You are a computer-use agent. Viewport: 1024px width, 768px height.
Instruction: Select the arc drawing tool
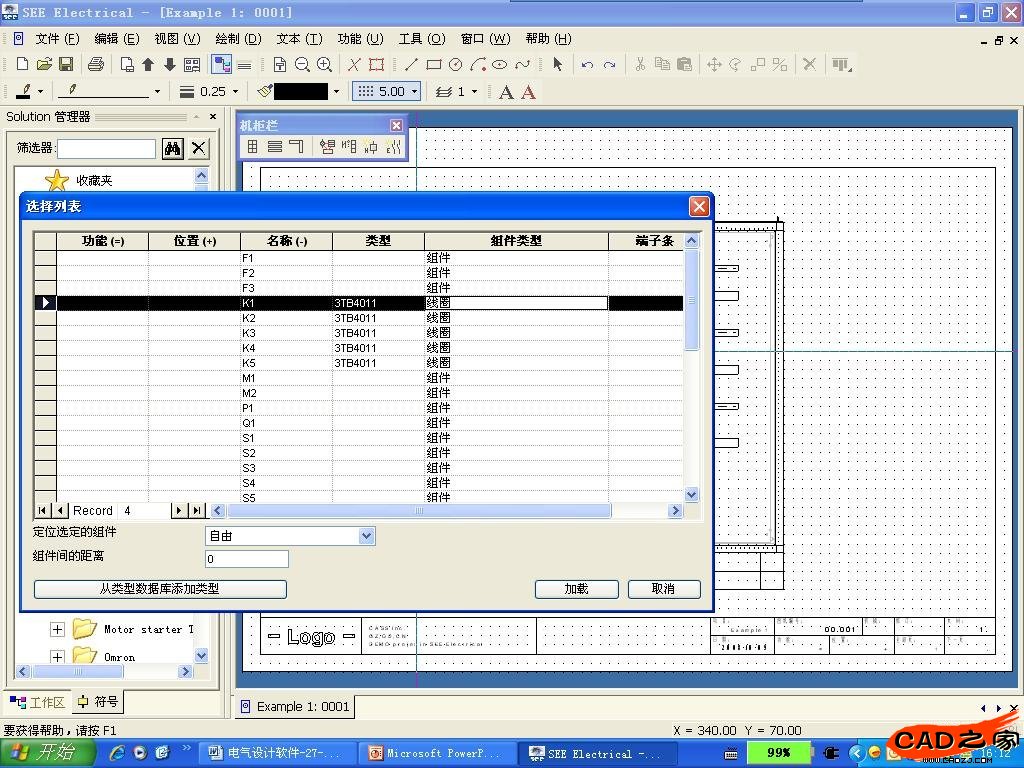[478, 64]
